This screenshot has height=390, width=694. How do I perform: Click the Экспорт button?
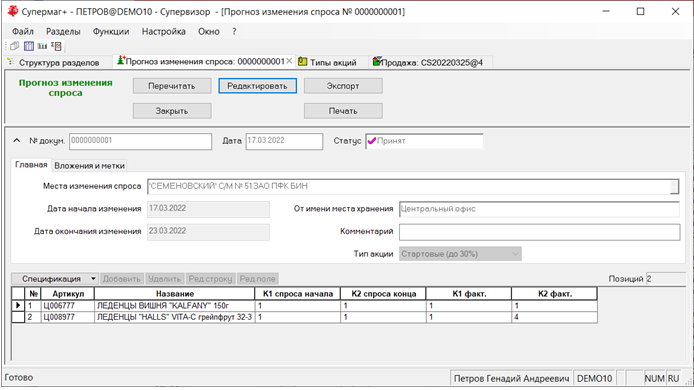pos(343,86)
